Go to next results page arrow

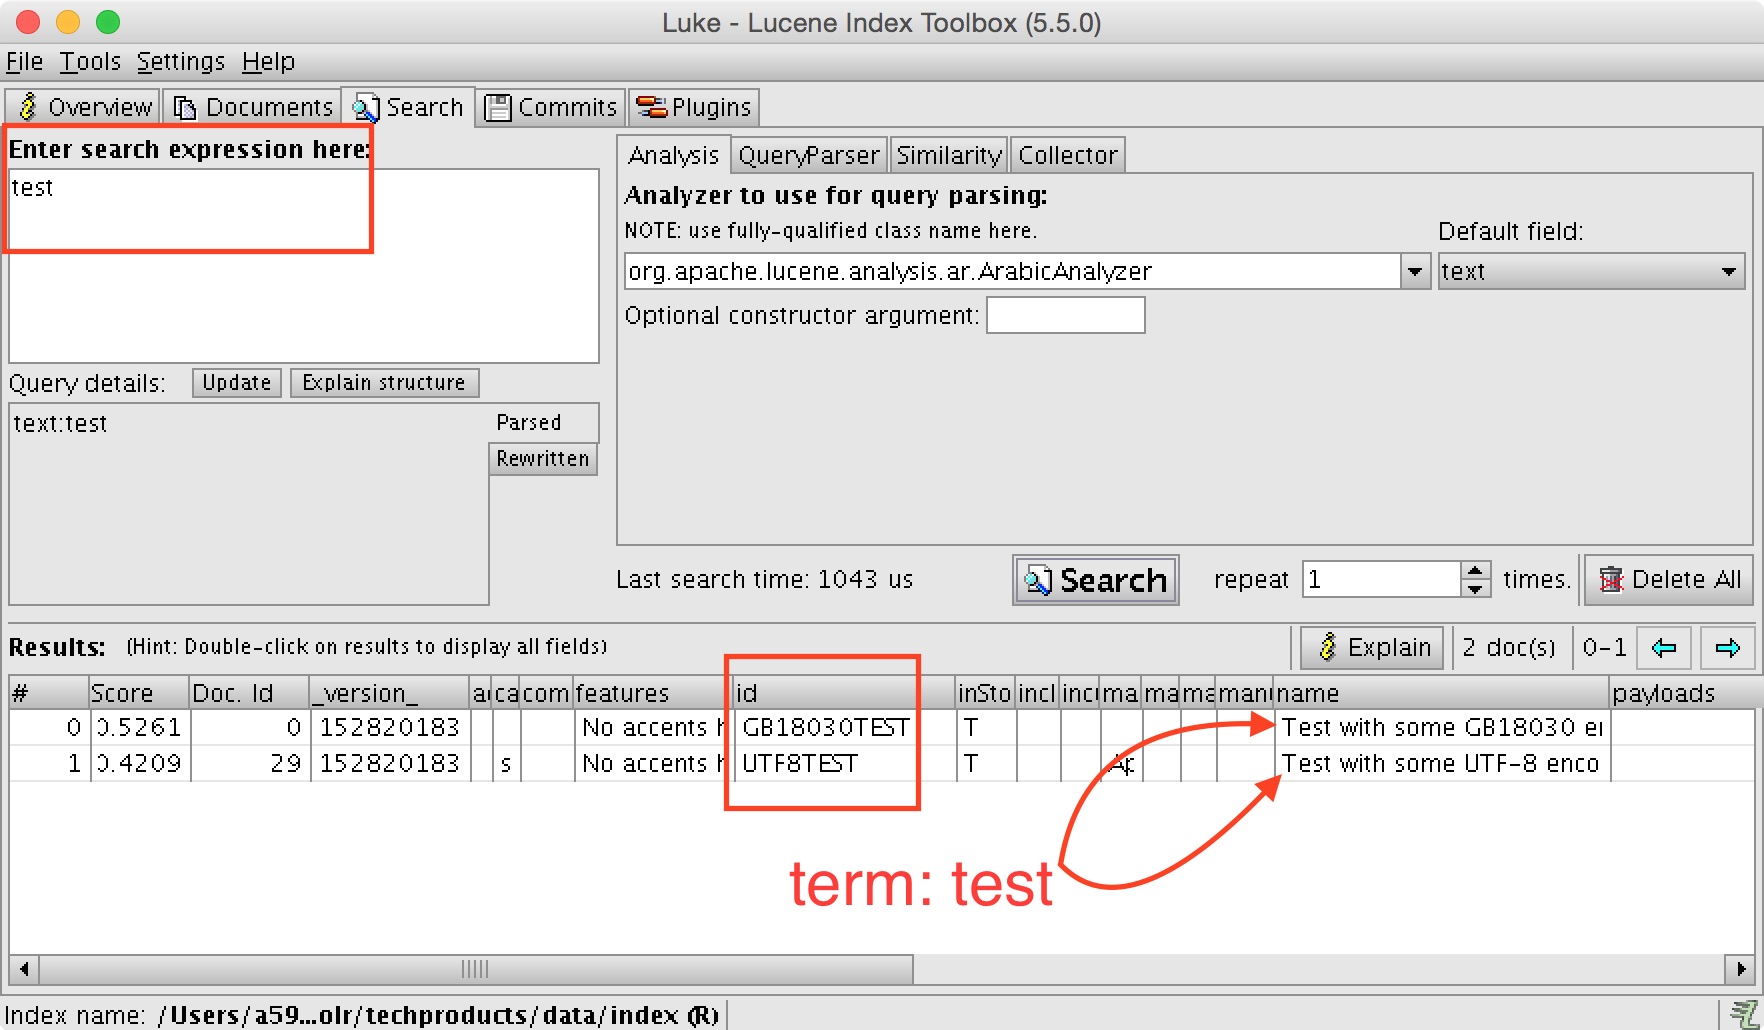point(1727,648)
